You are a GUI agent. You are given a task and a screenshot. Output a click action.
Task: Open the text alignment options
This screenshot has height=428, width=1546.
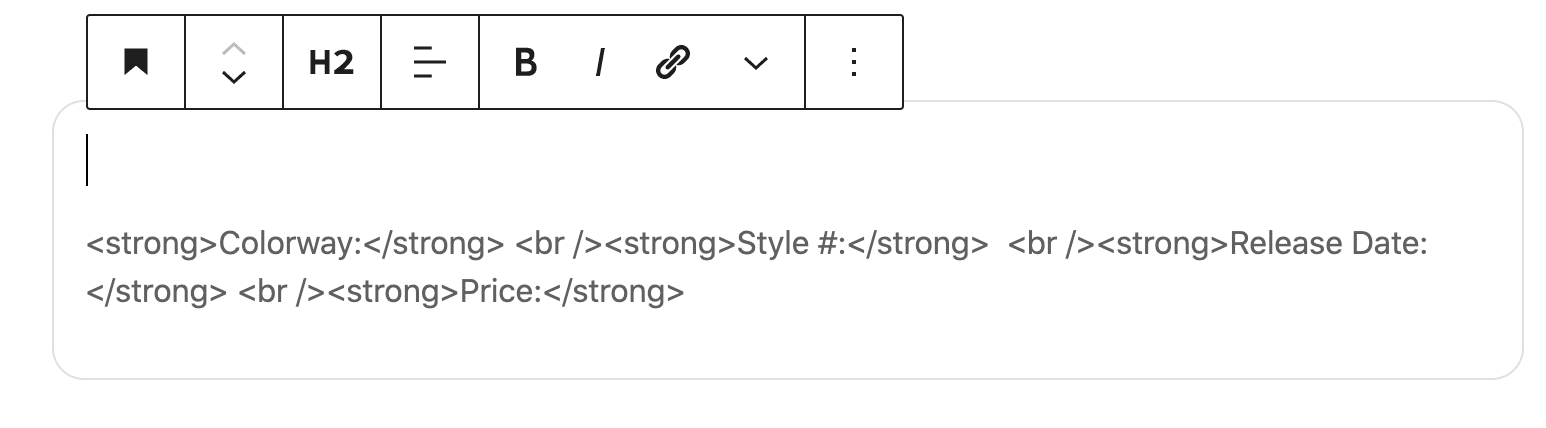430,62
